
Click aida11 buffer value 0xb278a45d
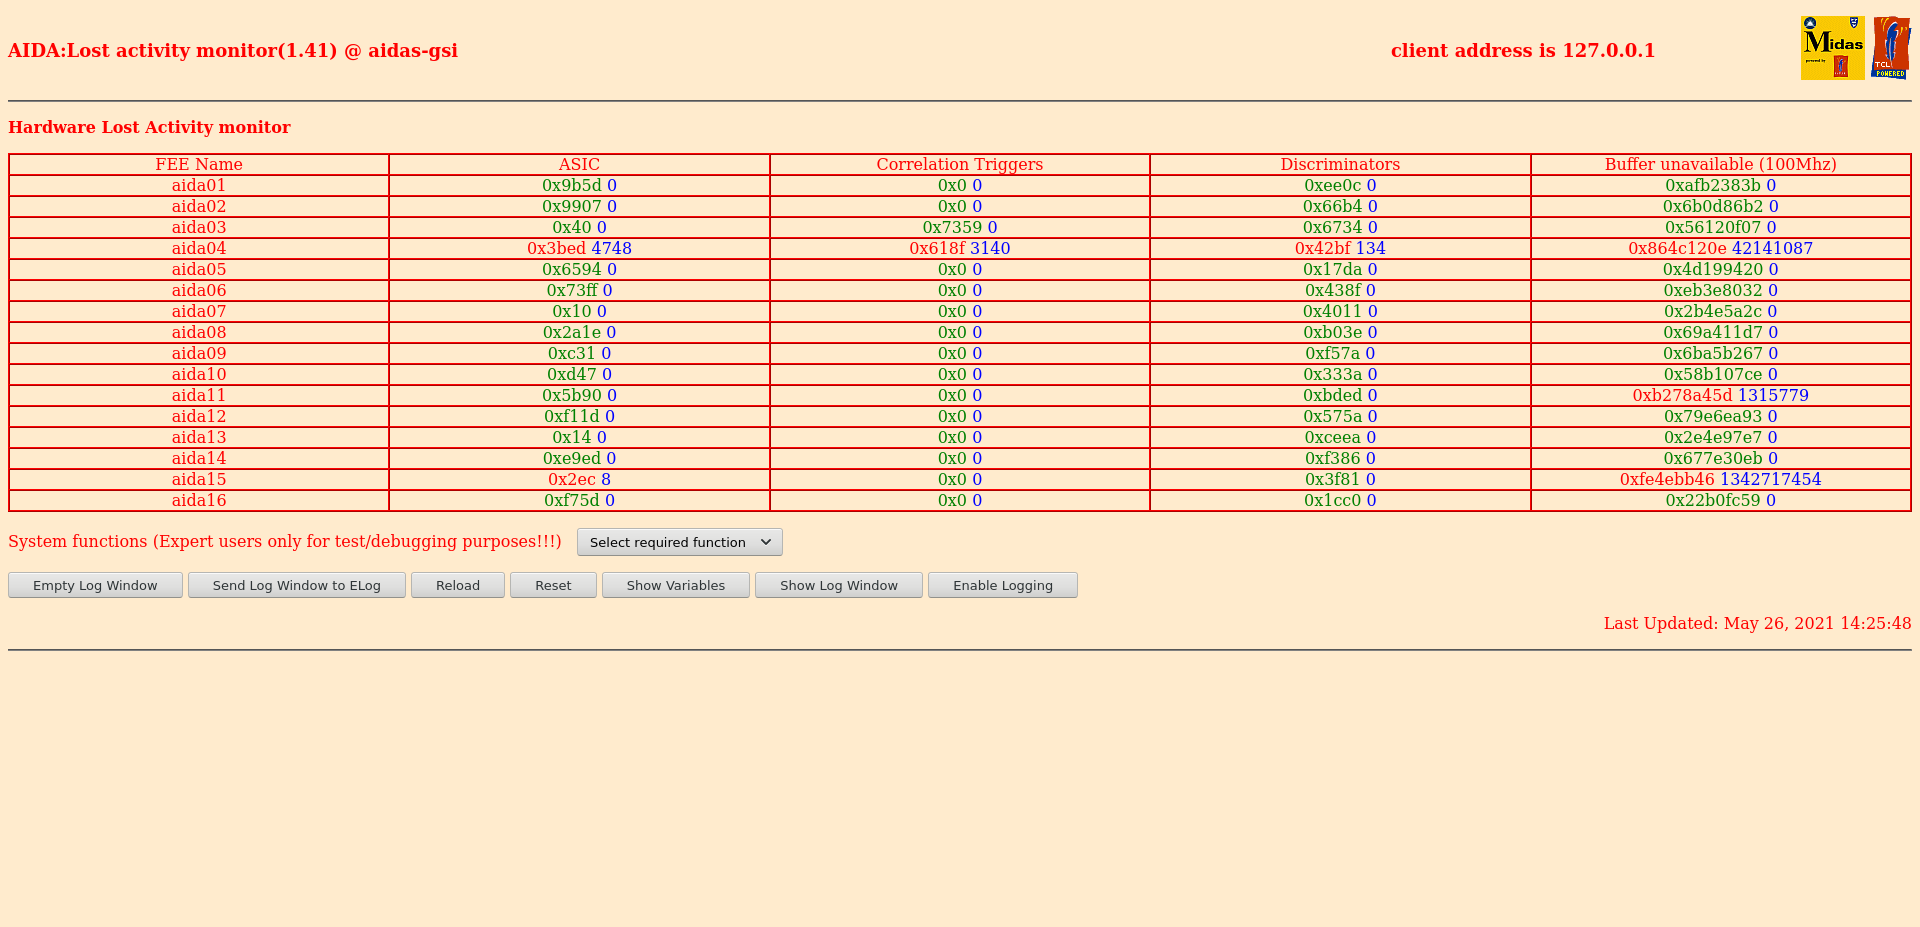[x=1682, y=395]
